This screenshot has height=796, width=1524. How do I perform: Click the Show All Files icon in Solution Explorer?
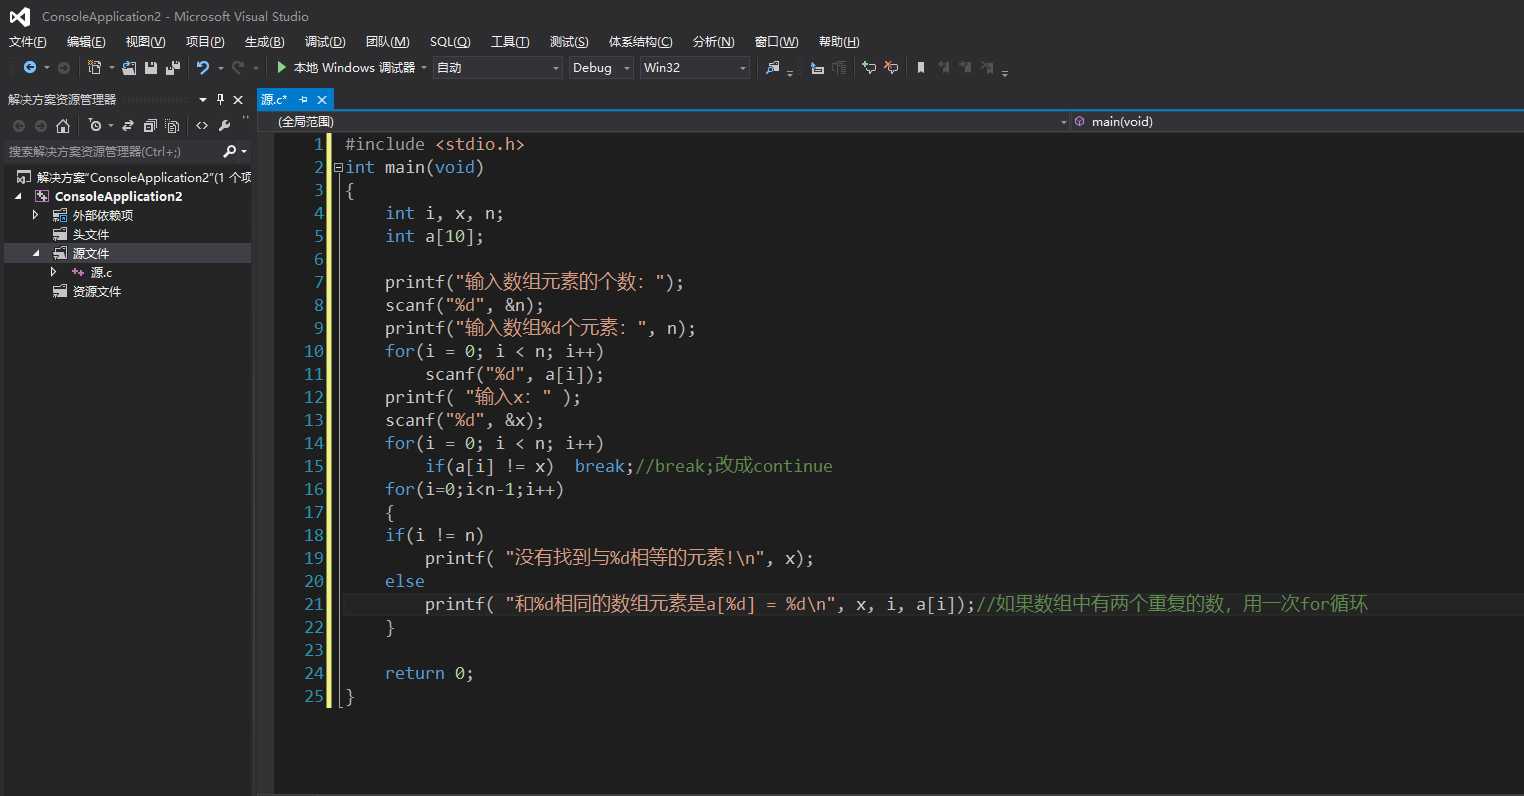coord(172,126)
